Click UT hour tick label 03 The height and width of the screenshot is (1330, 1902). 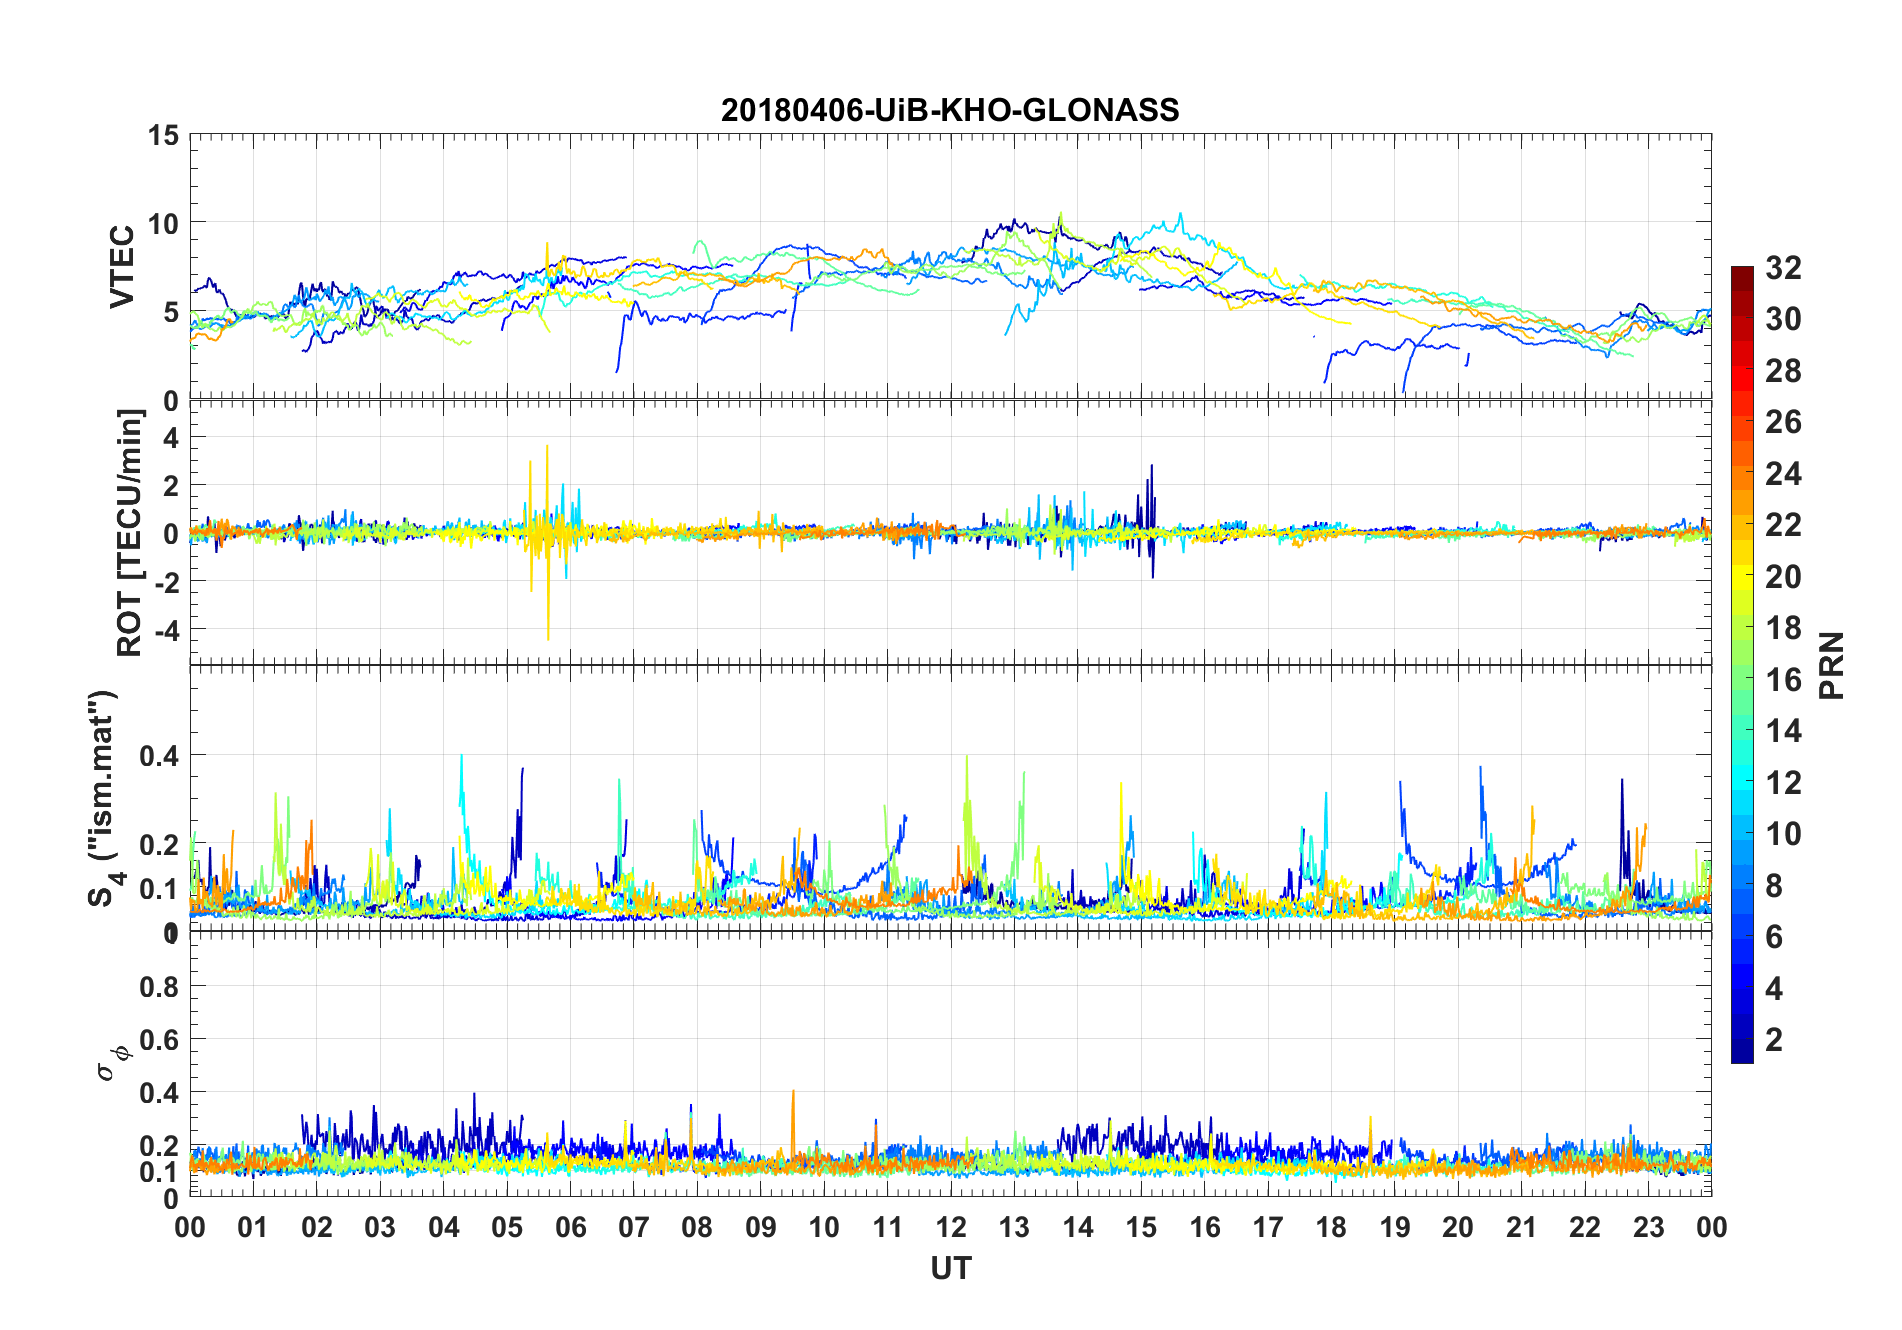380,1227
